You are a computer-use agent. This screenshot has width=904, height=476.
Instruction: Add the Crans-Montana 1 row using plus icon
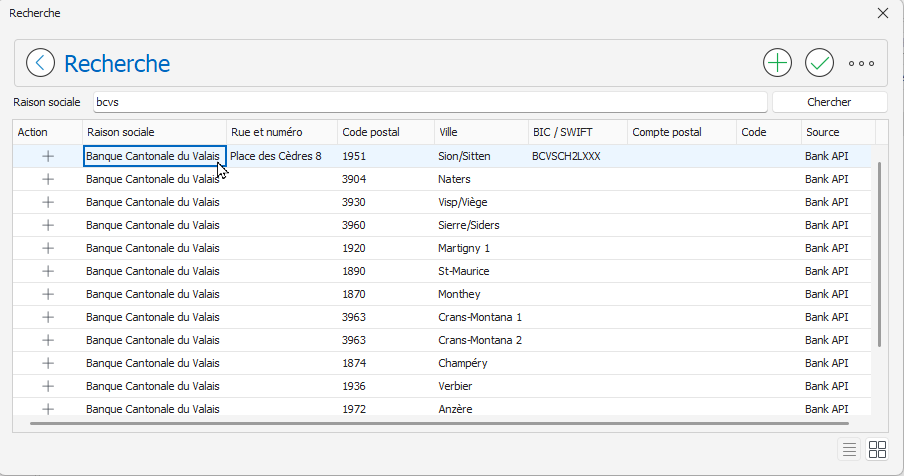48,318
